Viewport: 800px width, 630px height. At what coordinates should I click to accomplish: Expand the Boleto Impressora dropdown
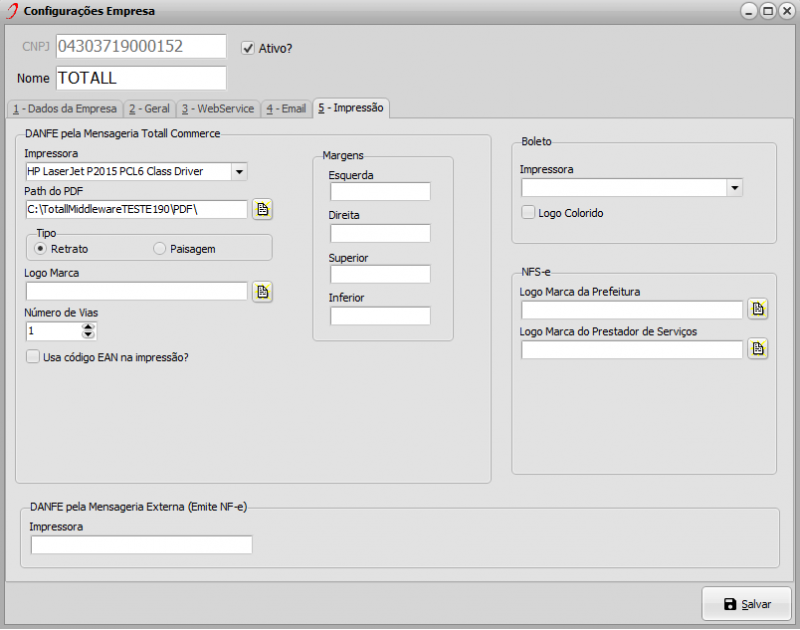pos(734,187)
